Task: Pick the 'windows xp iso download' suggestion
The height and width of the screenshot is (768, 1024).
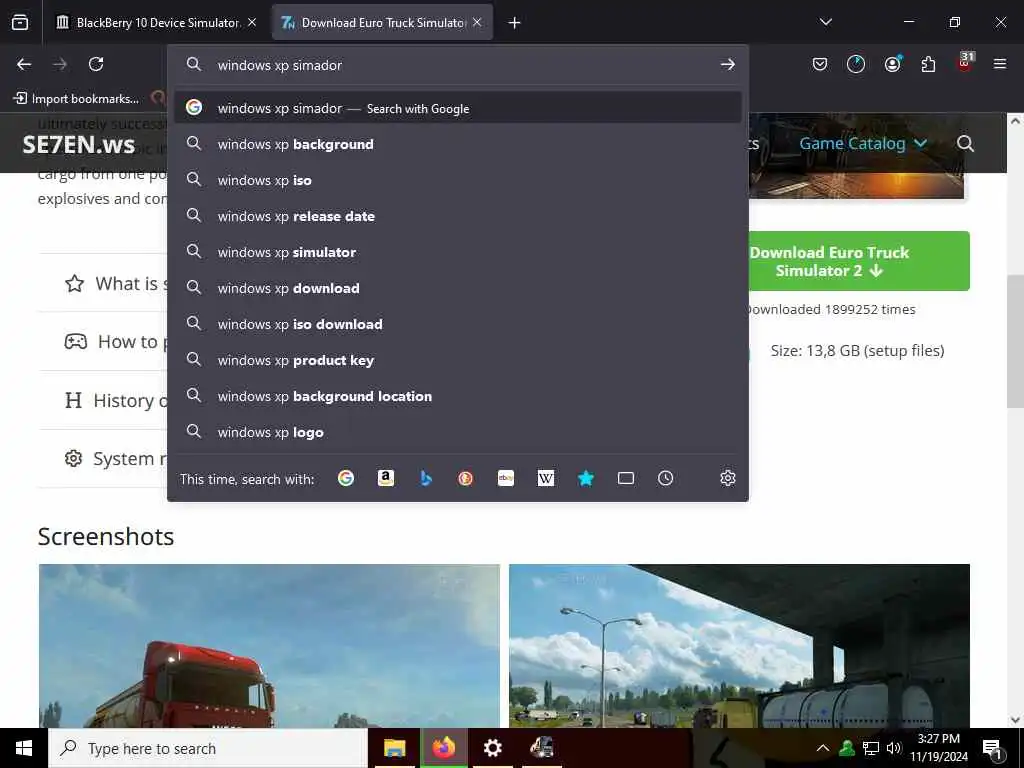Action: coord(458,323)
